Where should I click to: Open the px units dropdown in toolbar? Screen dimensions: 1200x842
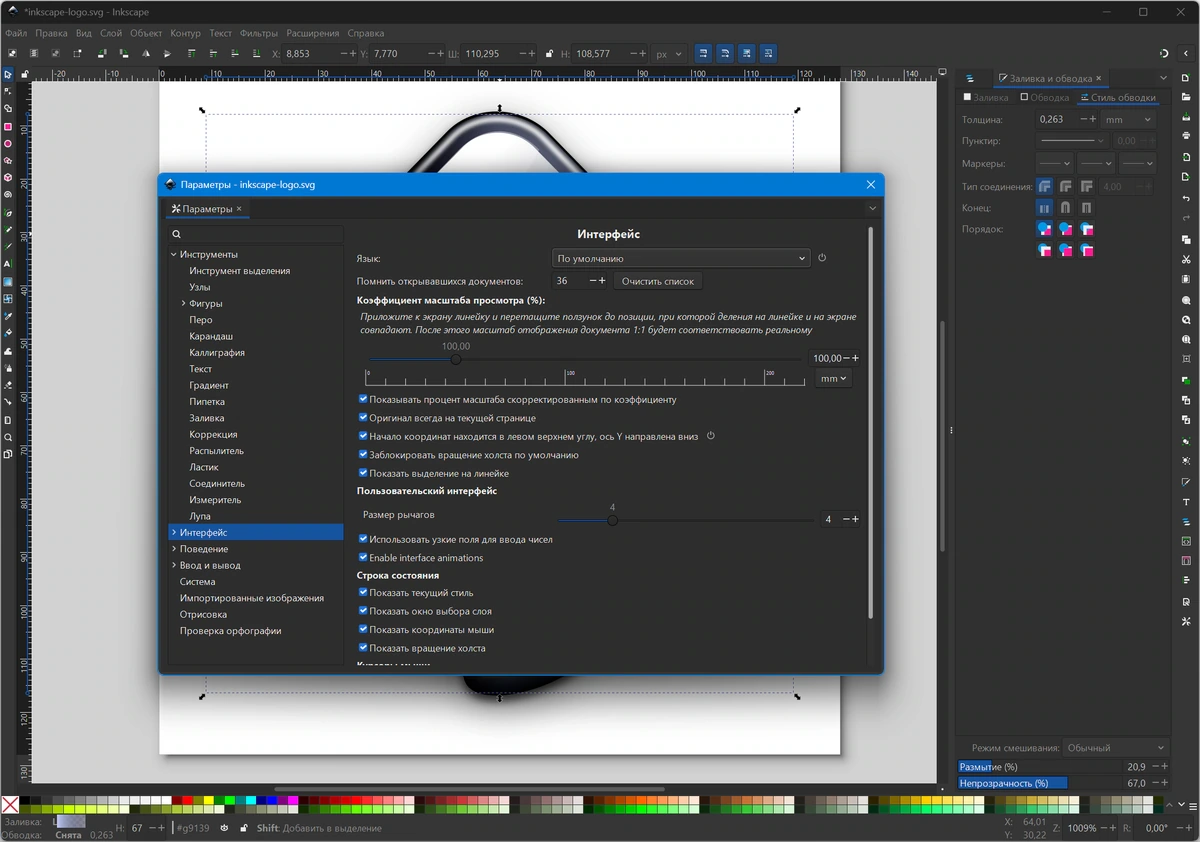point(669,54)
